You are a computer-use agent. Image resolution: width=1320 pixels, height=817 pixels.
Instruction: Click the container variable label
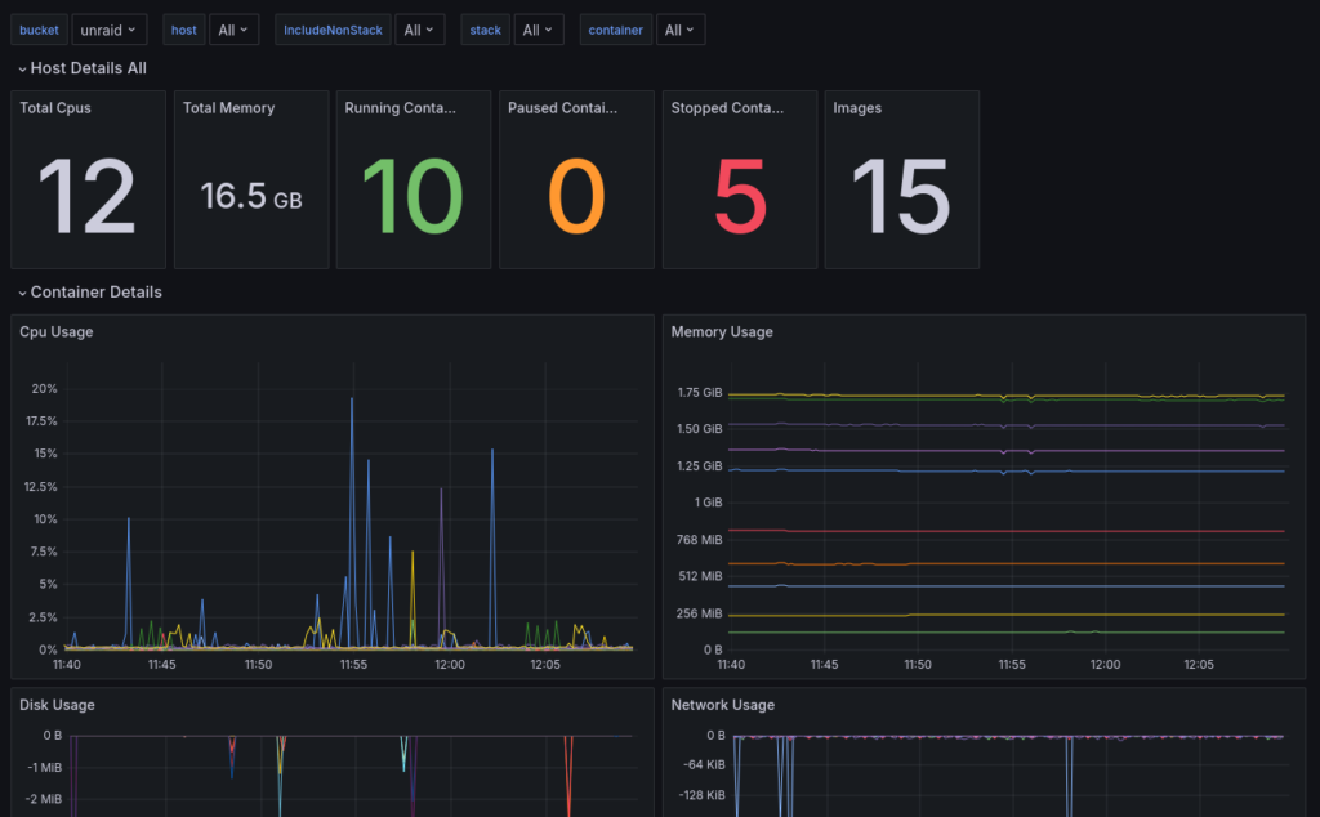[x=615, y=29]
